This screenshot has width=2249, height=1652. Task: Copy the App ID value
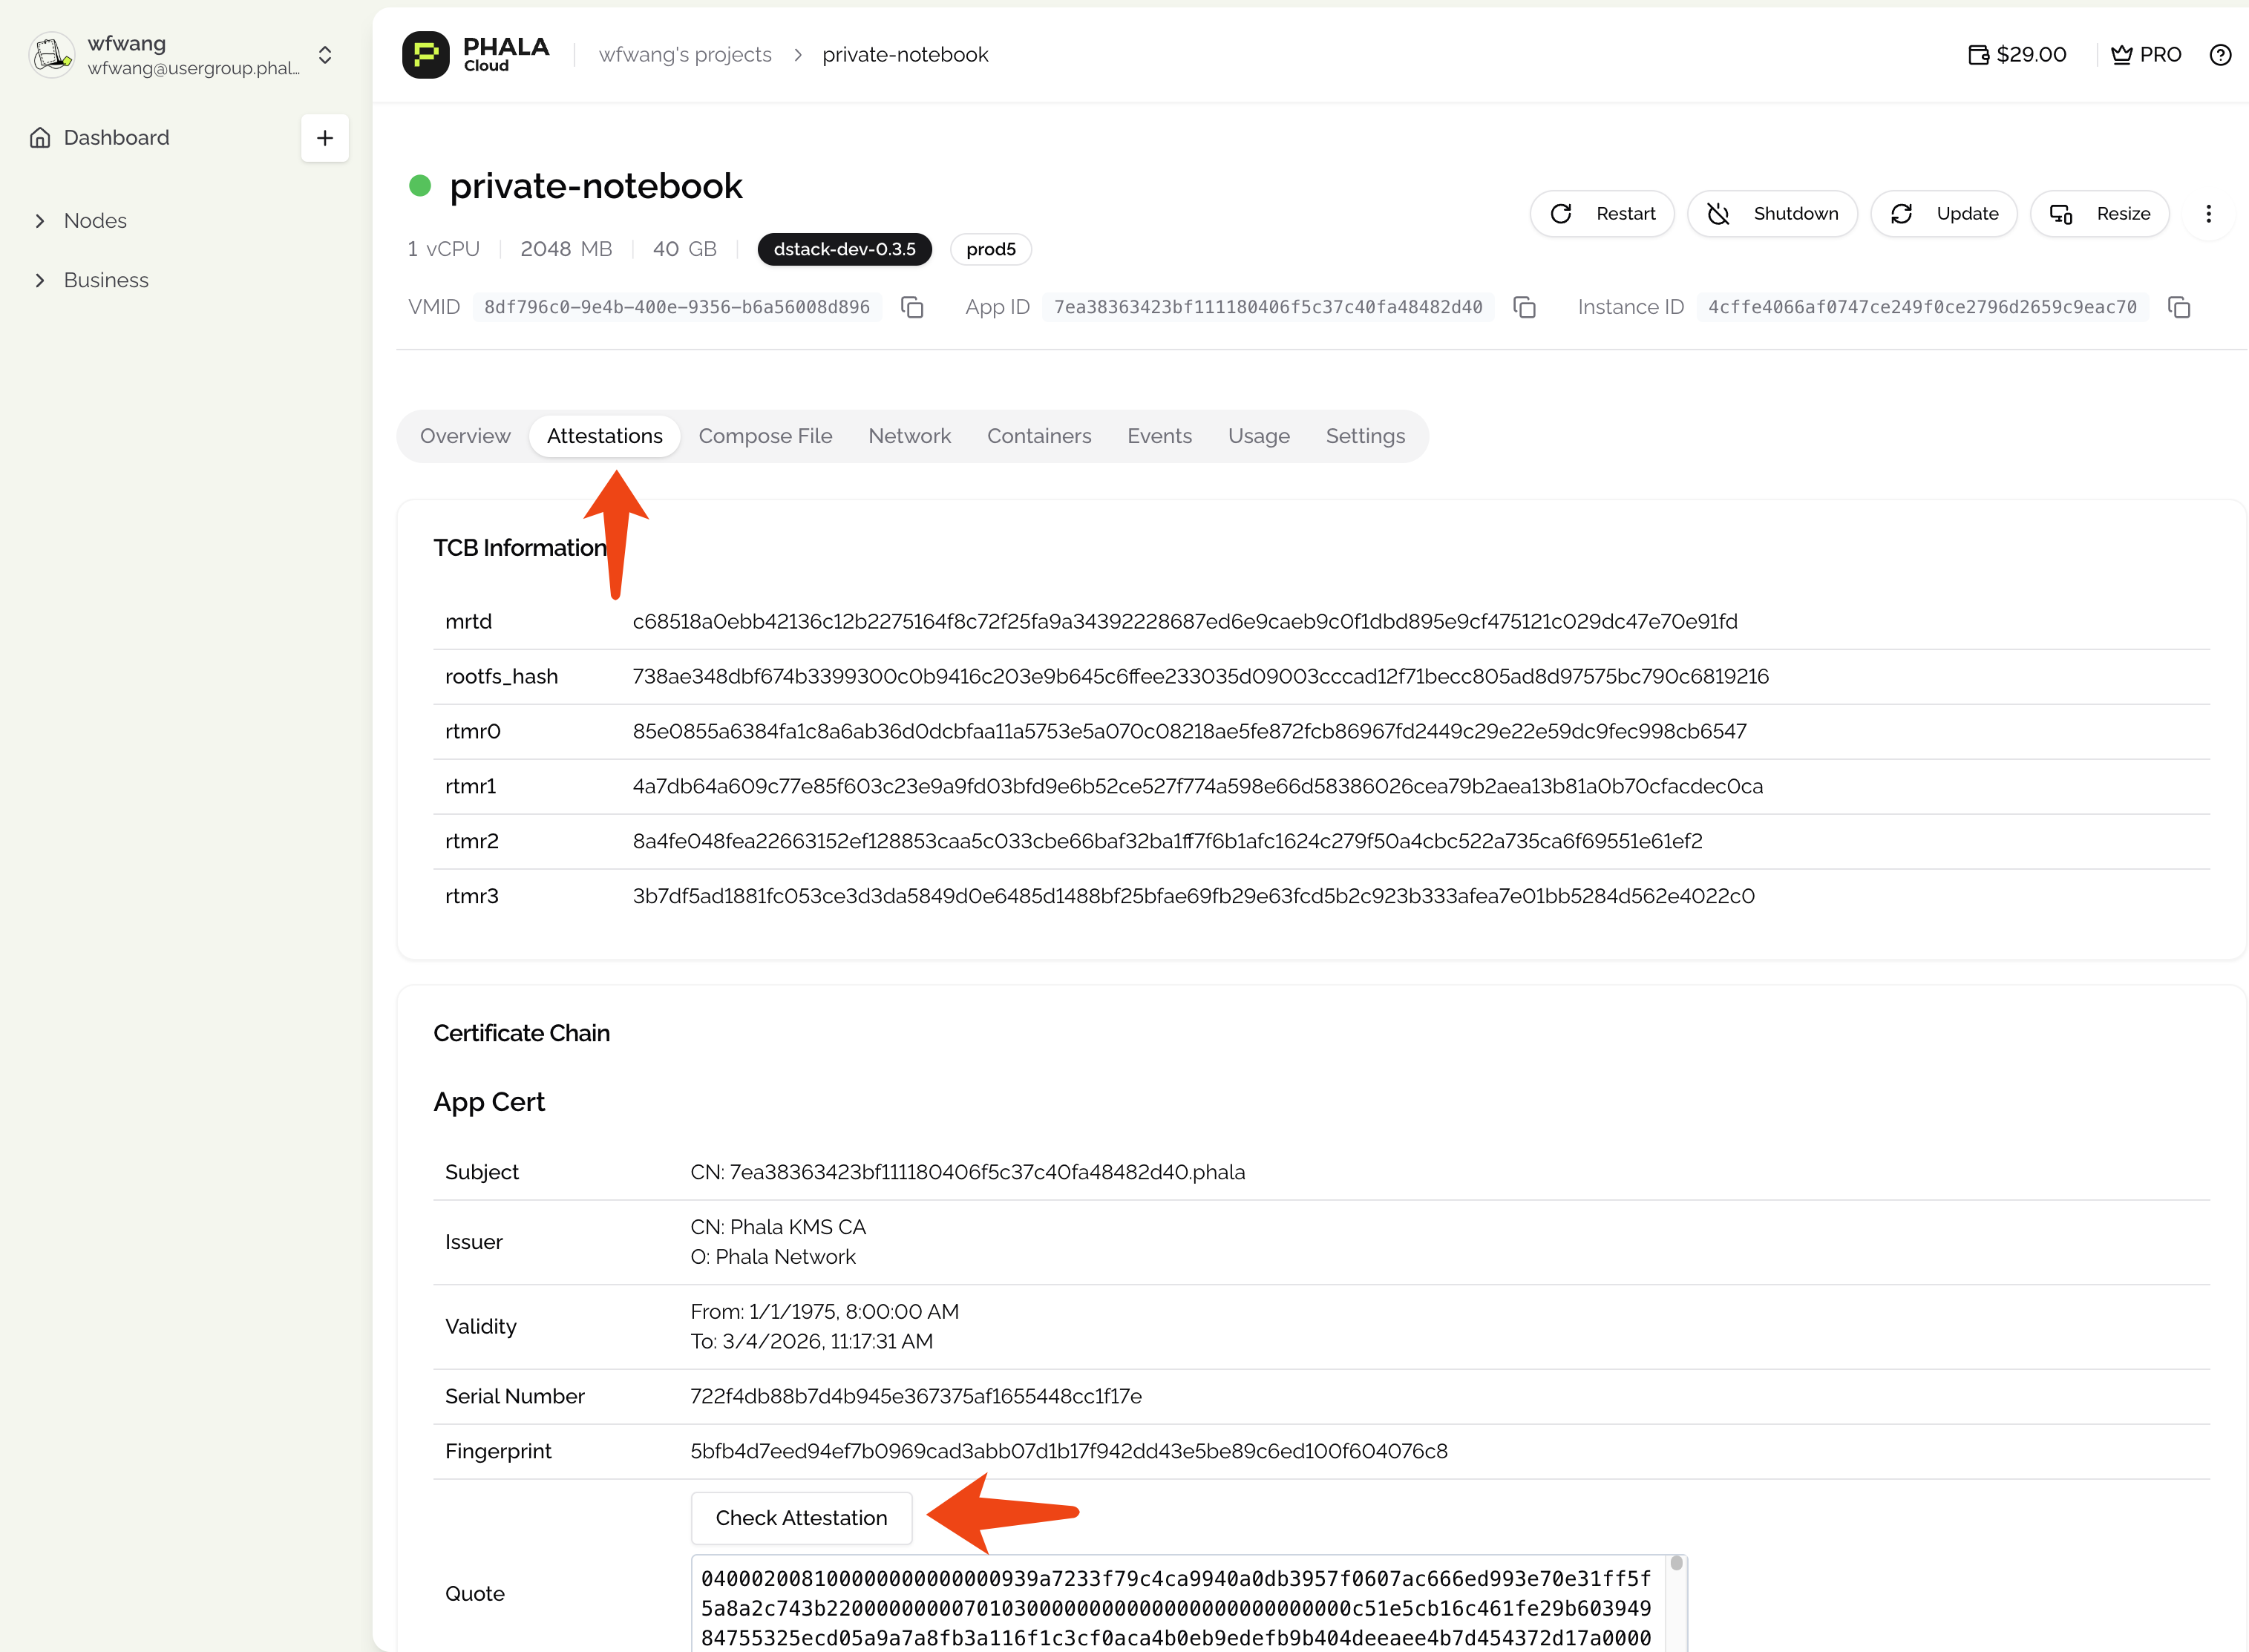tap(1523, 307)
